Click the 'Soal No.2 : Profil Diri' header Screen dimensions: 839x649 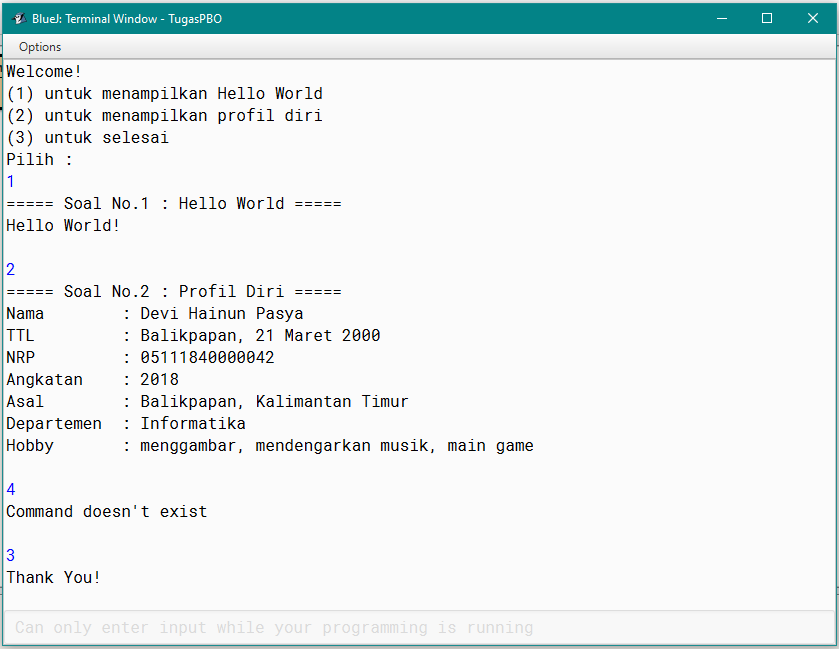tap(172, 291)
